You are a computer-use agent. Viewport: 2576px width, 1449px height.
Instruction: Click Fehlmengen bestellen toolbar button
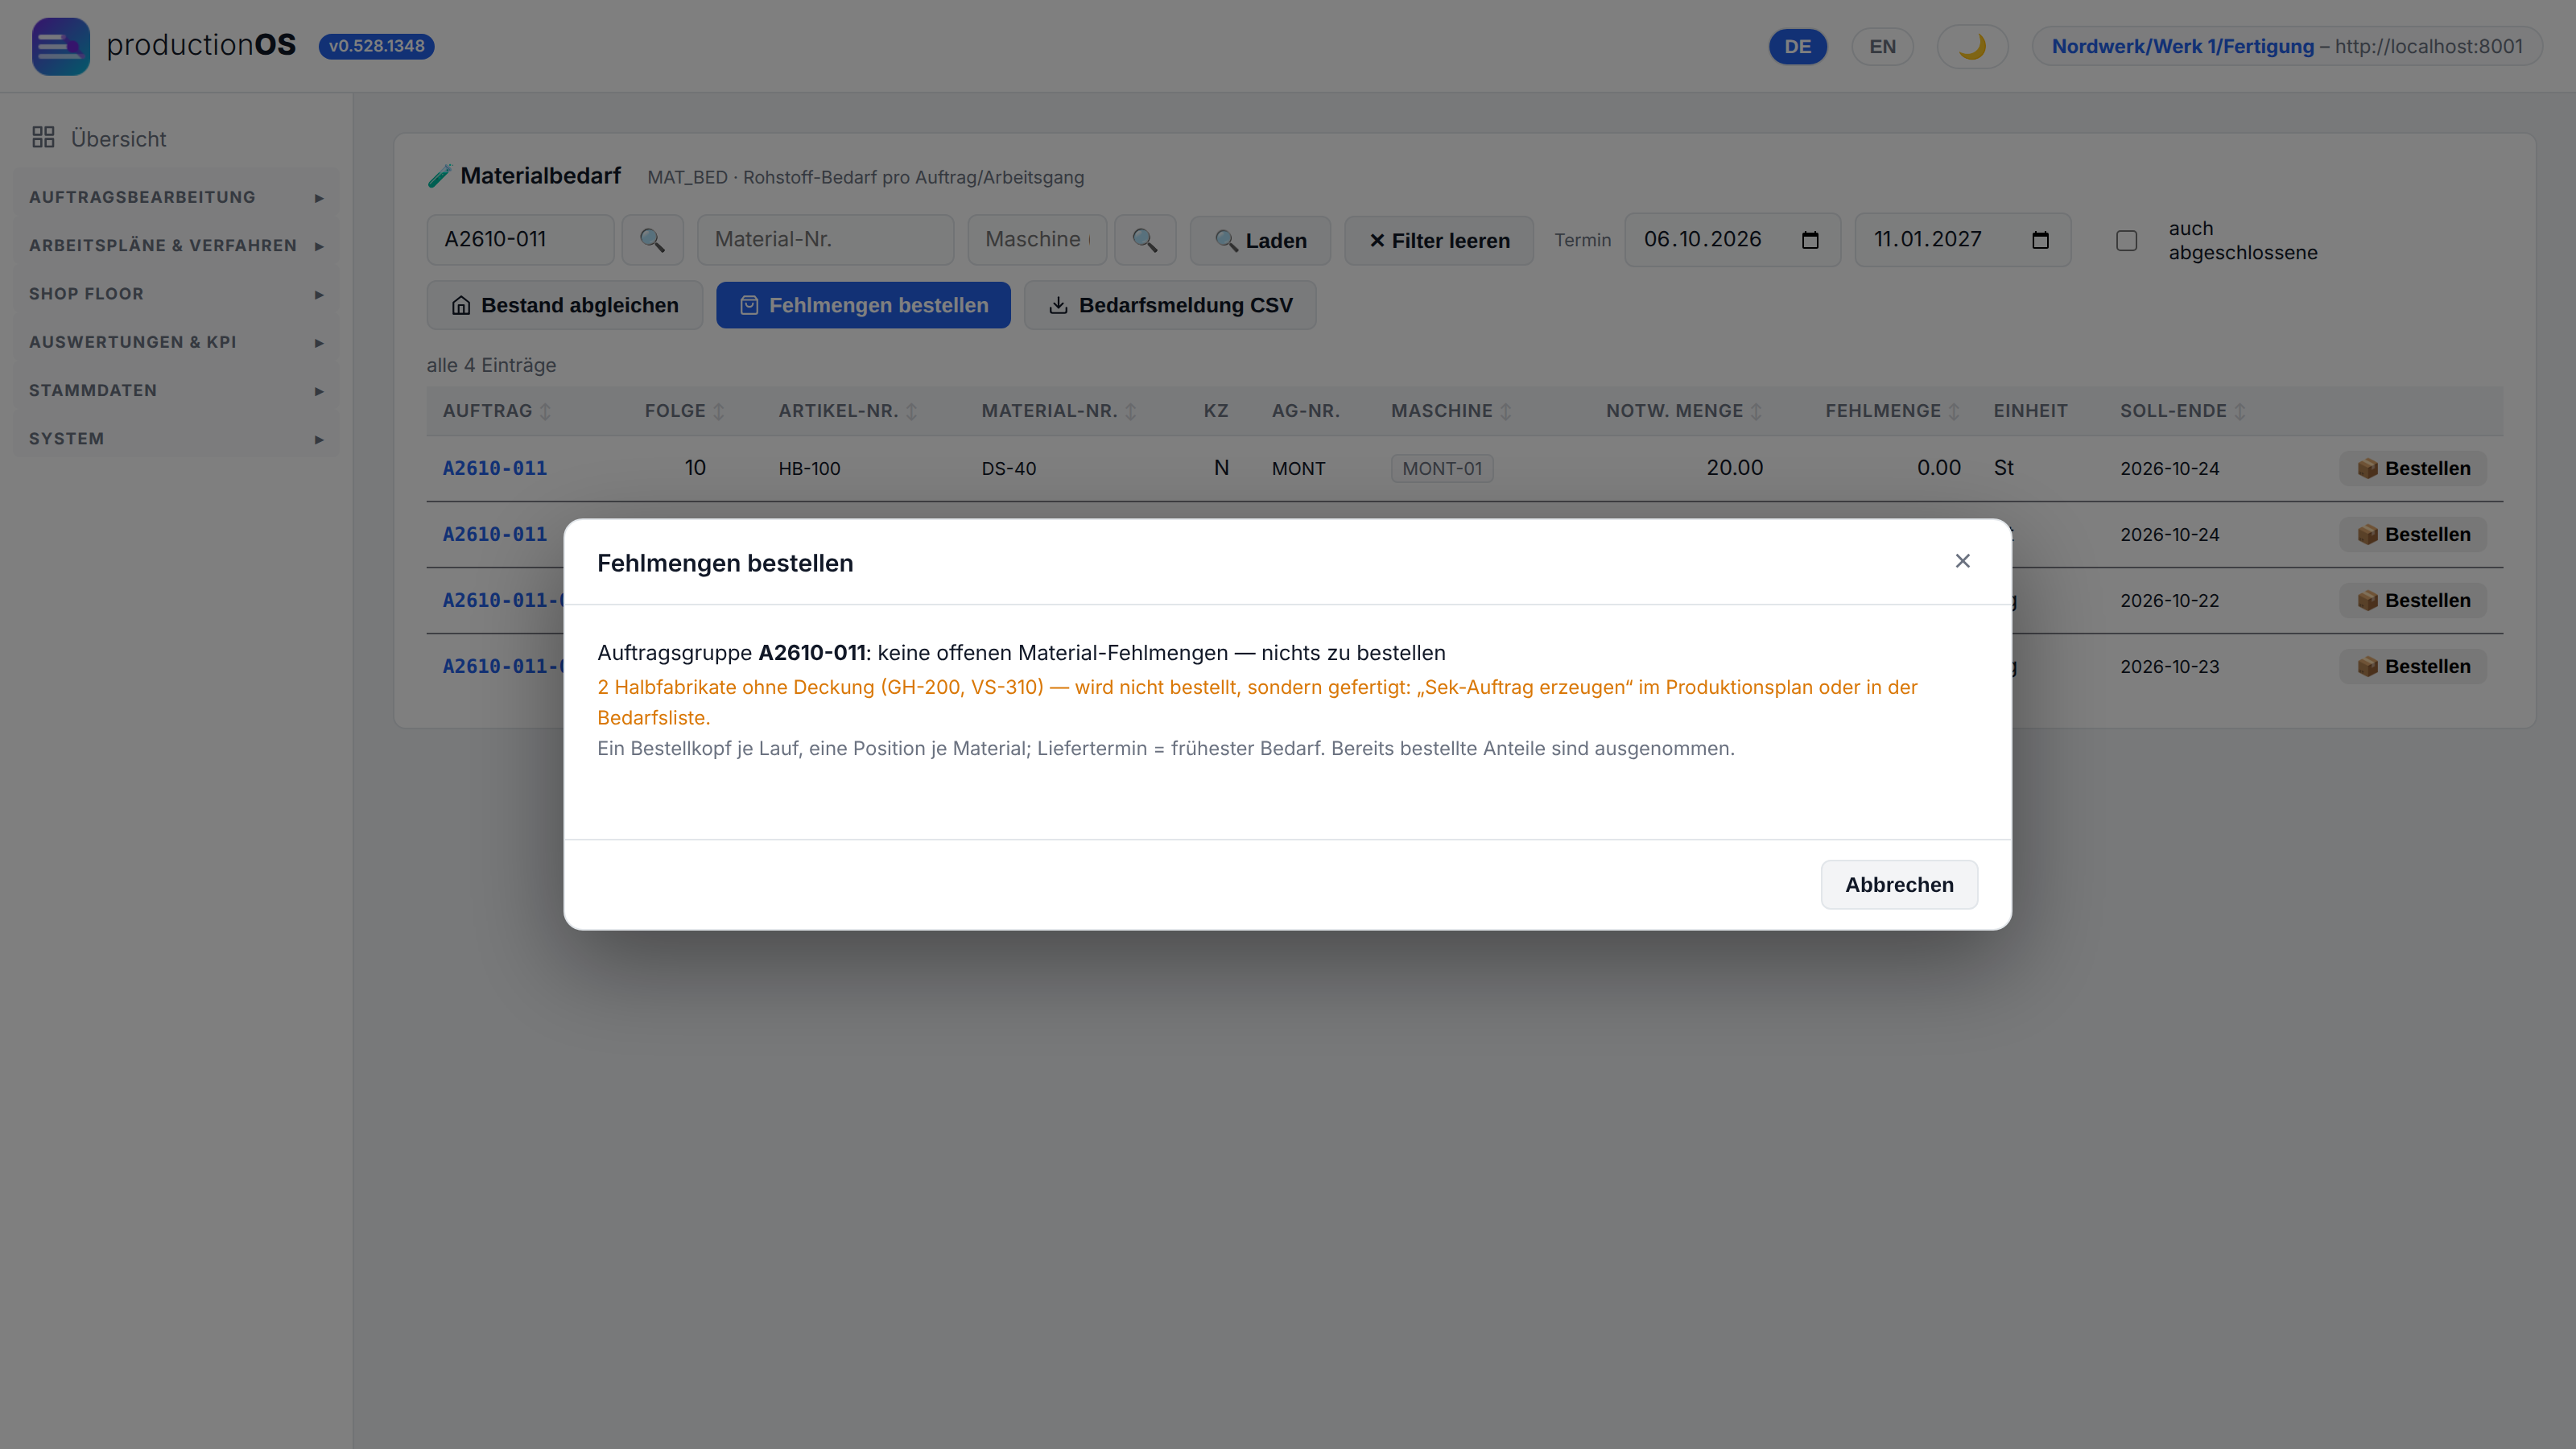coord(863,305)
